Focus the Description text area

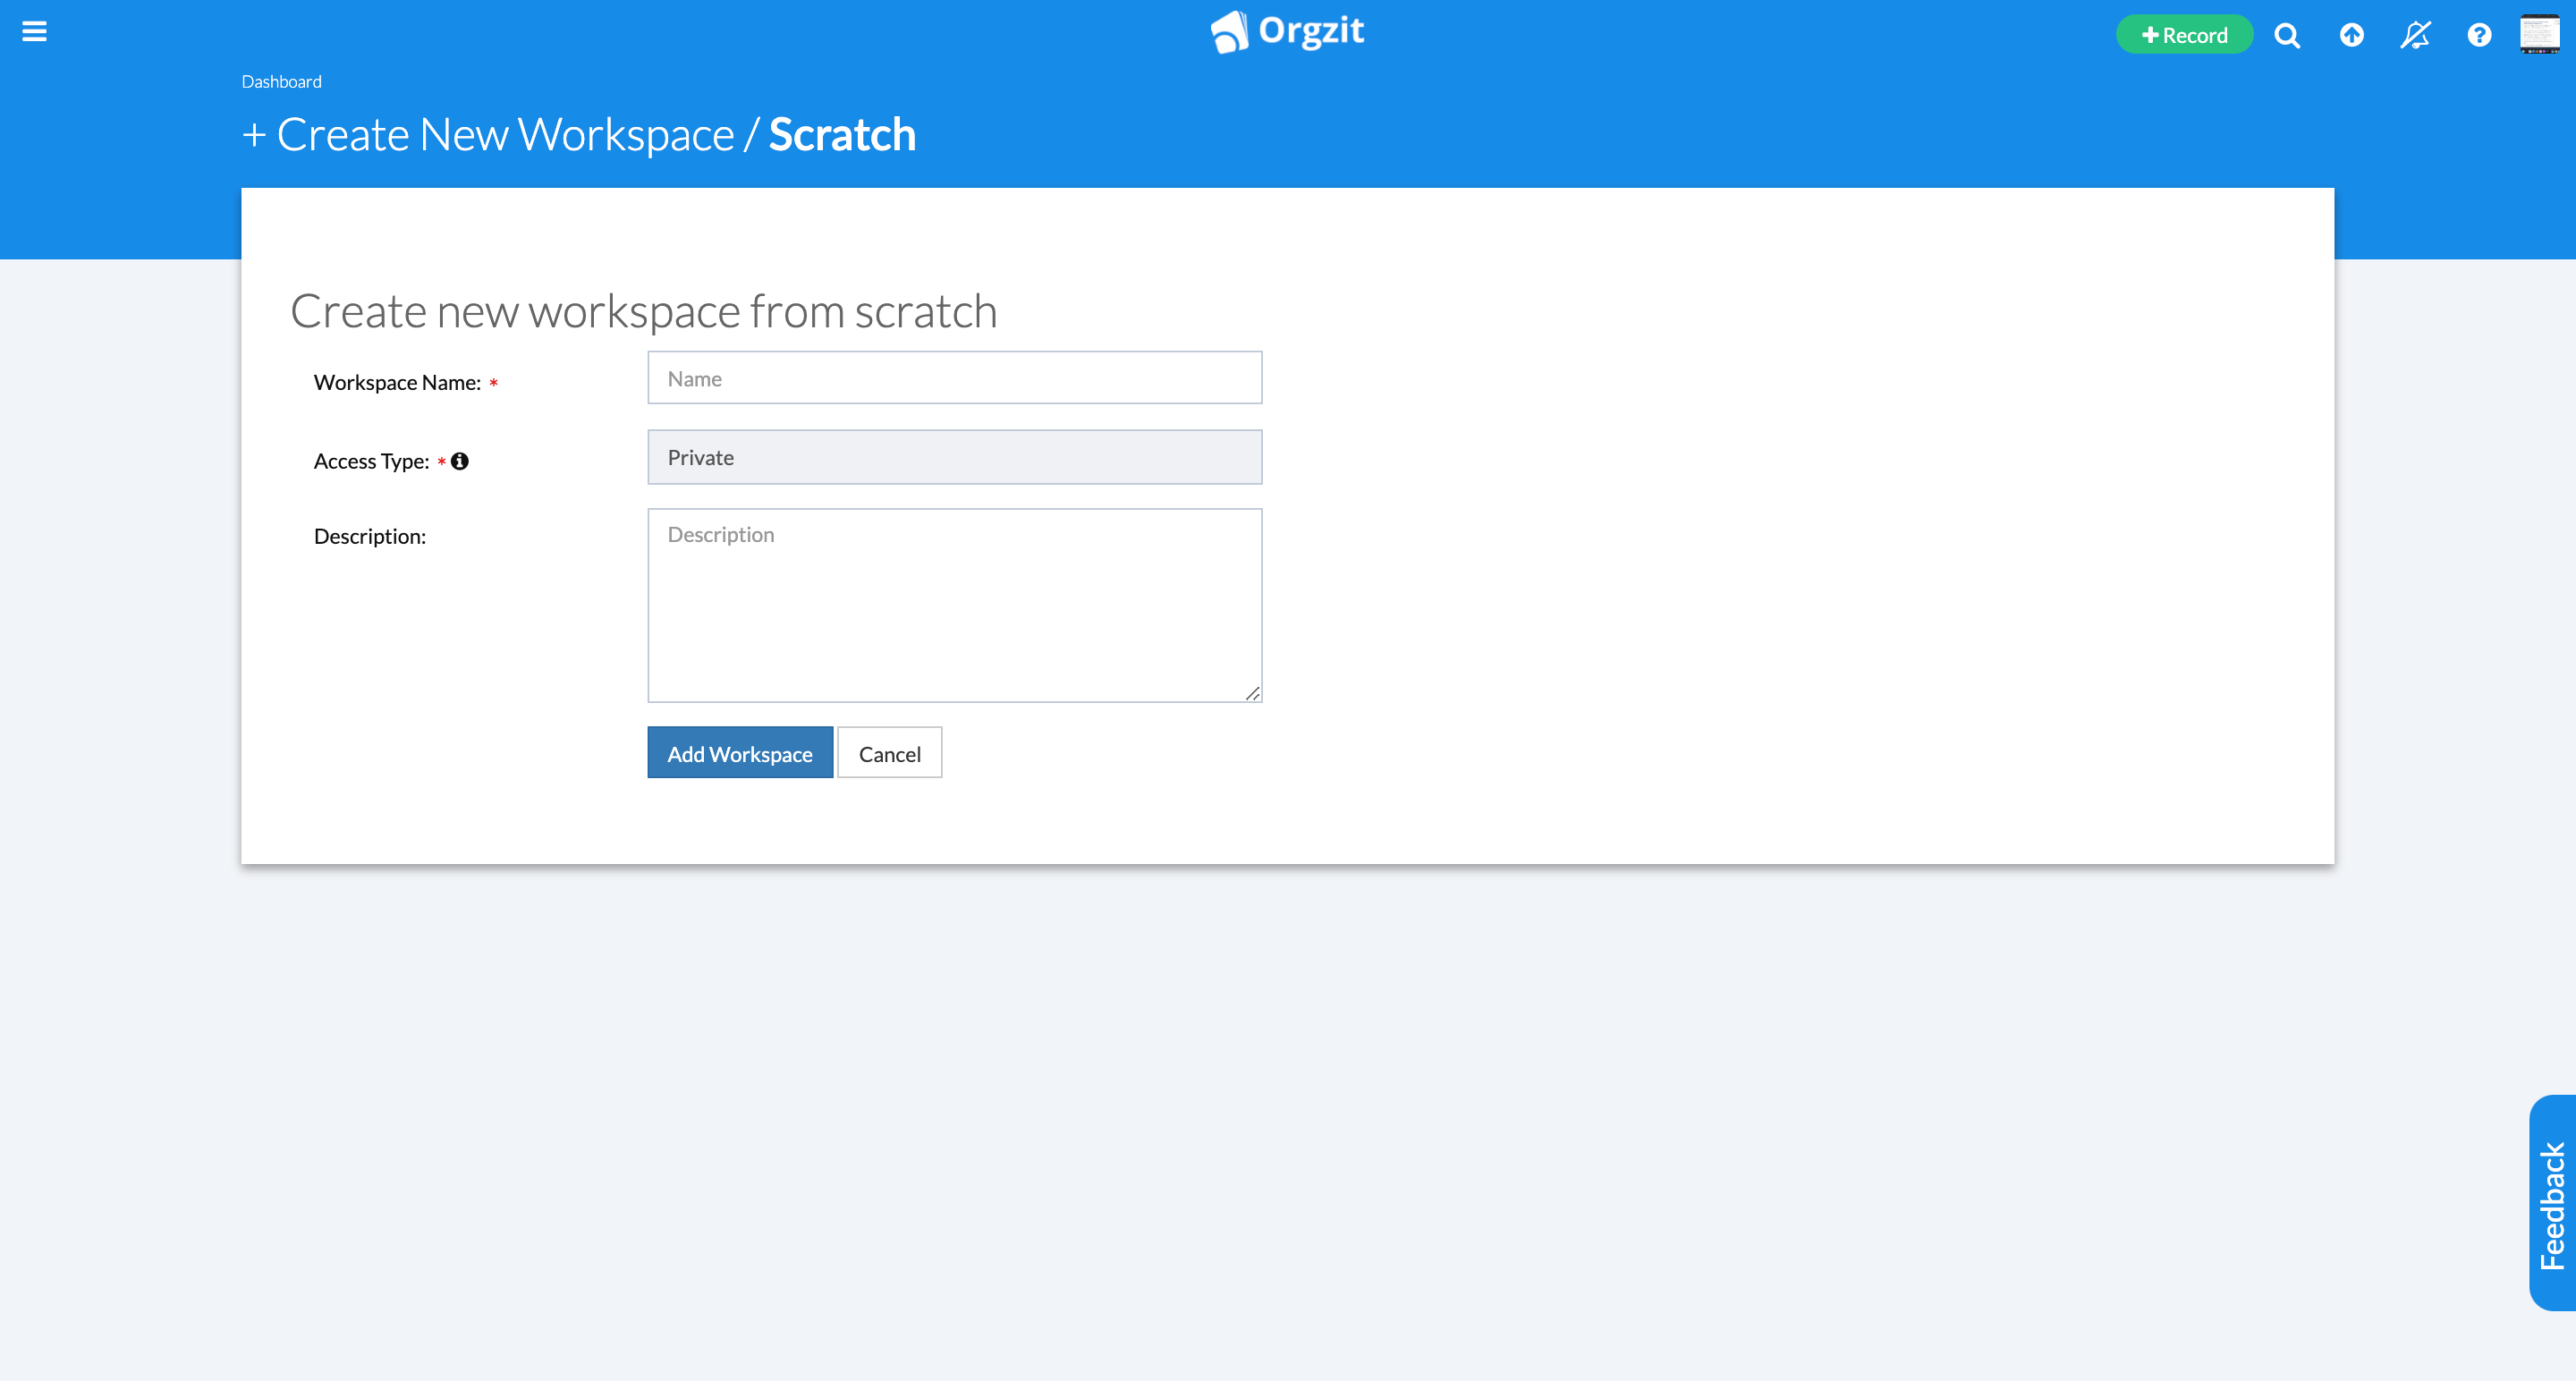955,605
